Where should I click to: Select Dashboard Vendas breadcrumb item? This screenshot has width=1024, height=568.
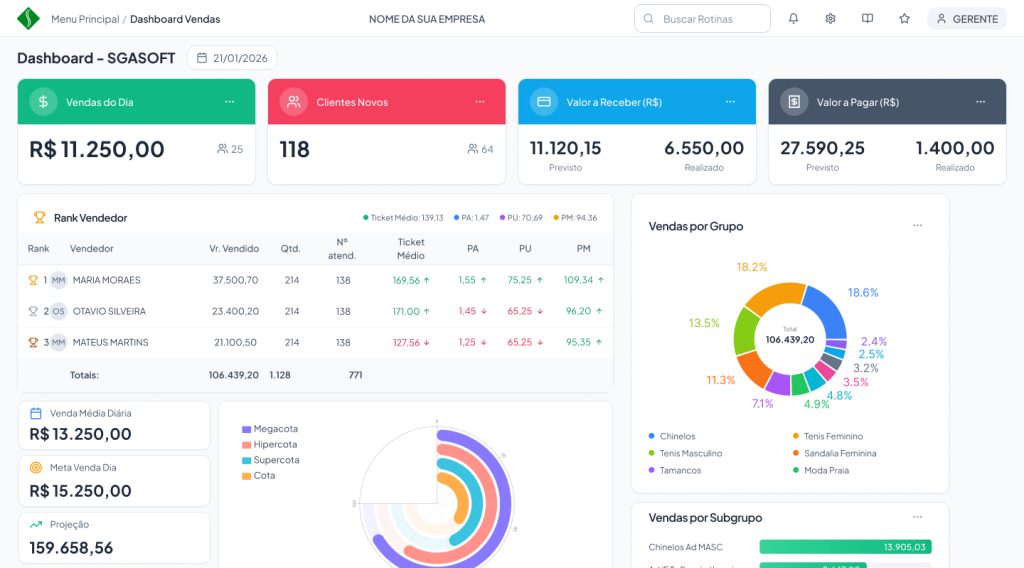pos(175,19)
